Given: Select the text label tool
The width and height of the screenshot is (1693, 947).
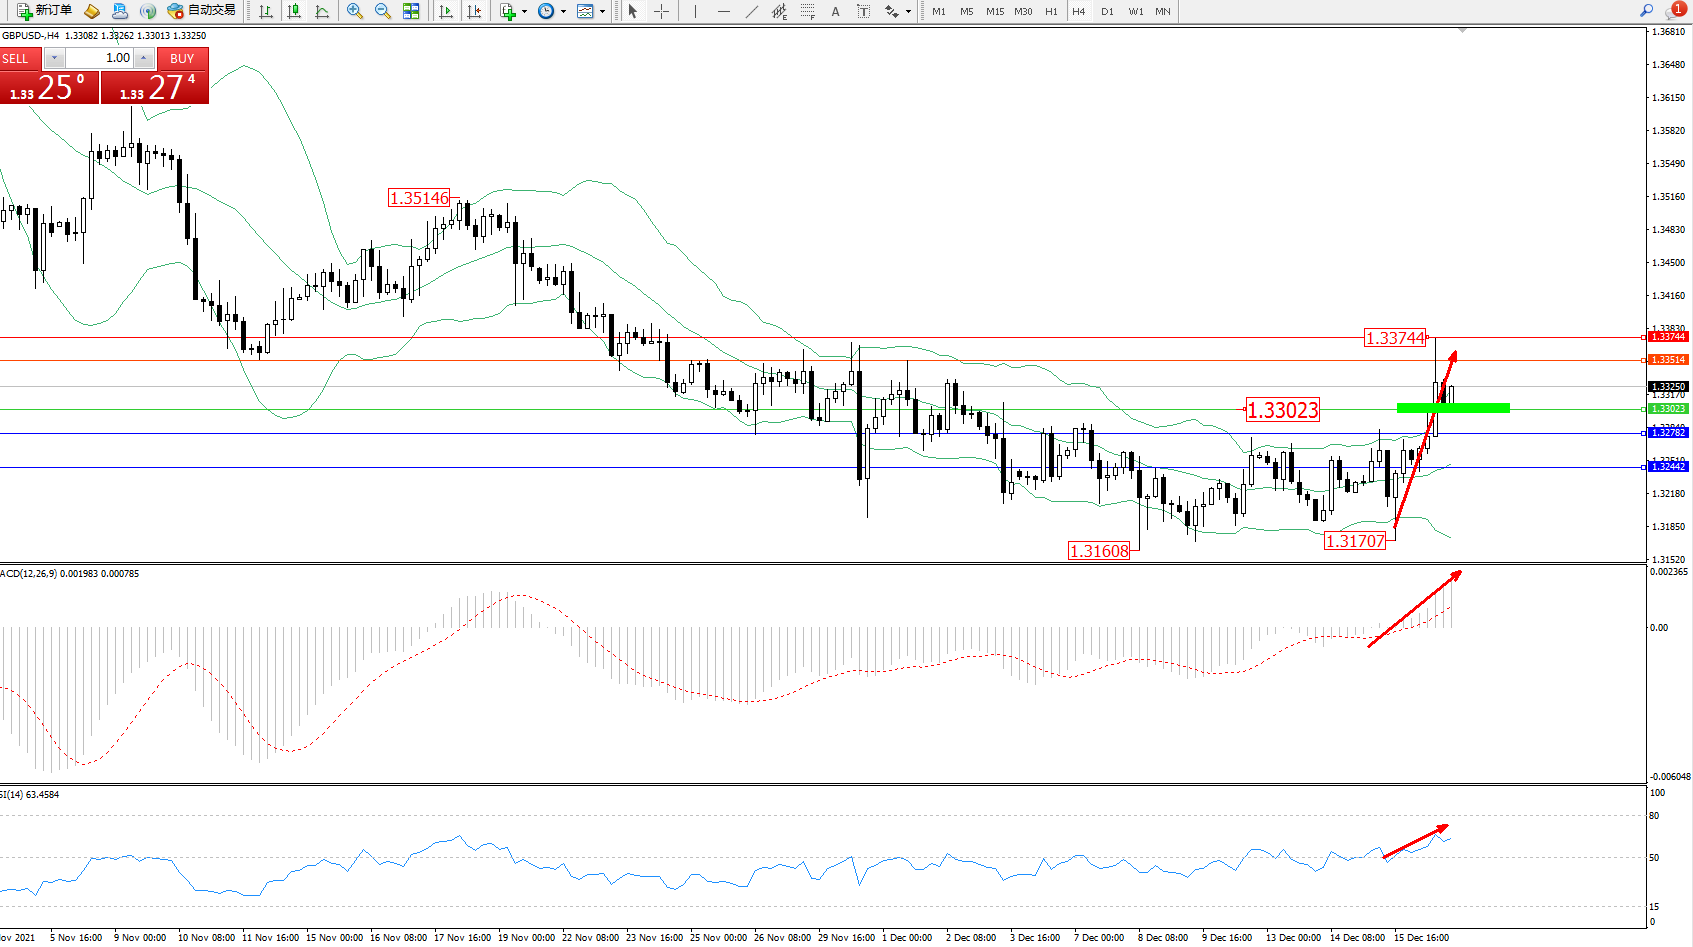Looking at the screenshot, I should pyautogui.click(x=863, y=11).
